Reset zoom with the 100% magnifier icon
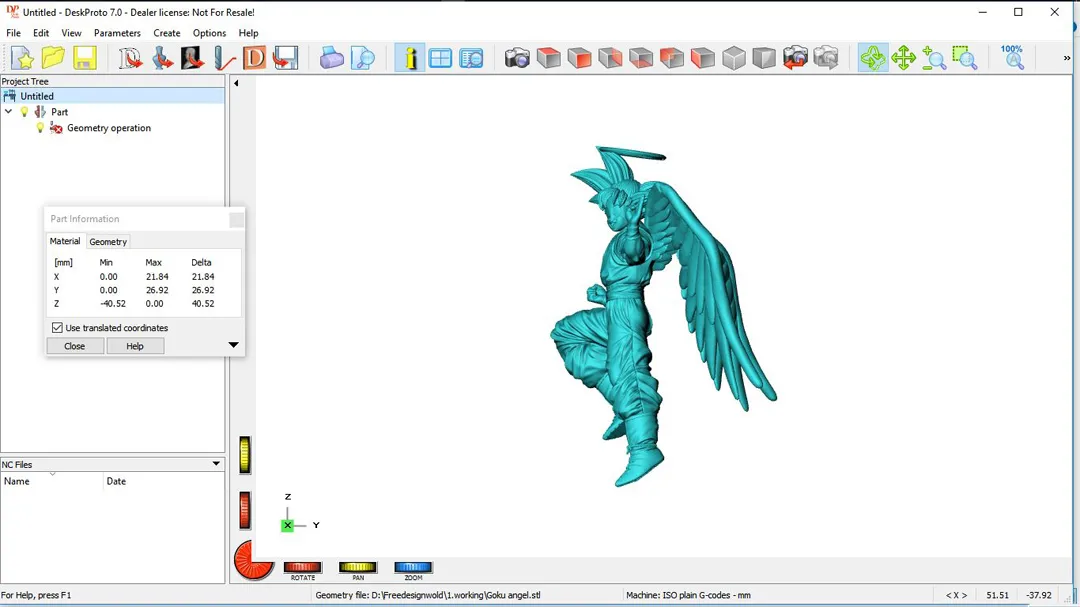 (x=1012, y=58)
